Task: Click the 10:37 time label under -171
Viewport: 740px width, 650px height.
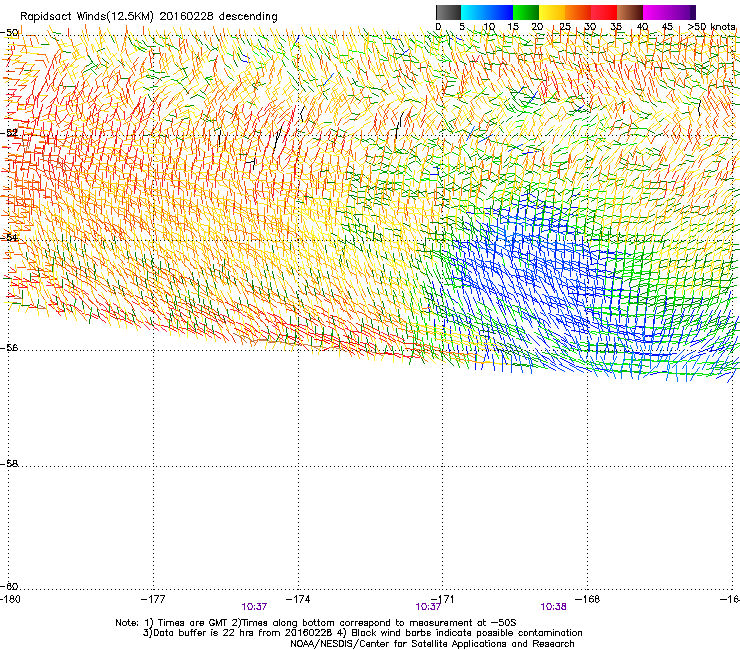Action: click(x=428, y=607)
